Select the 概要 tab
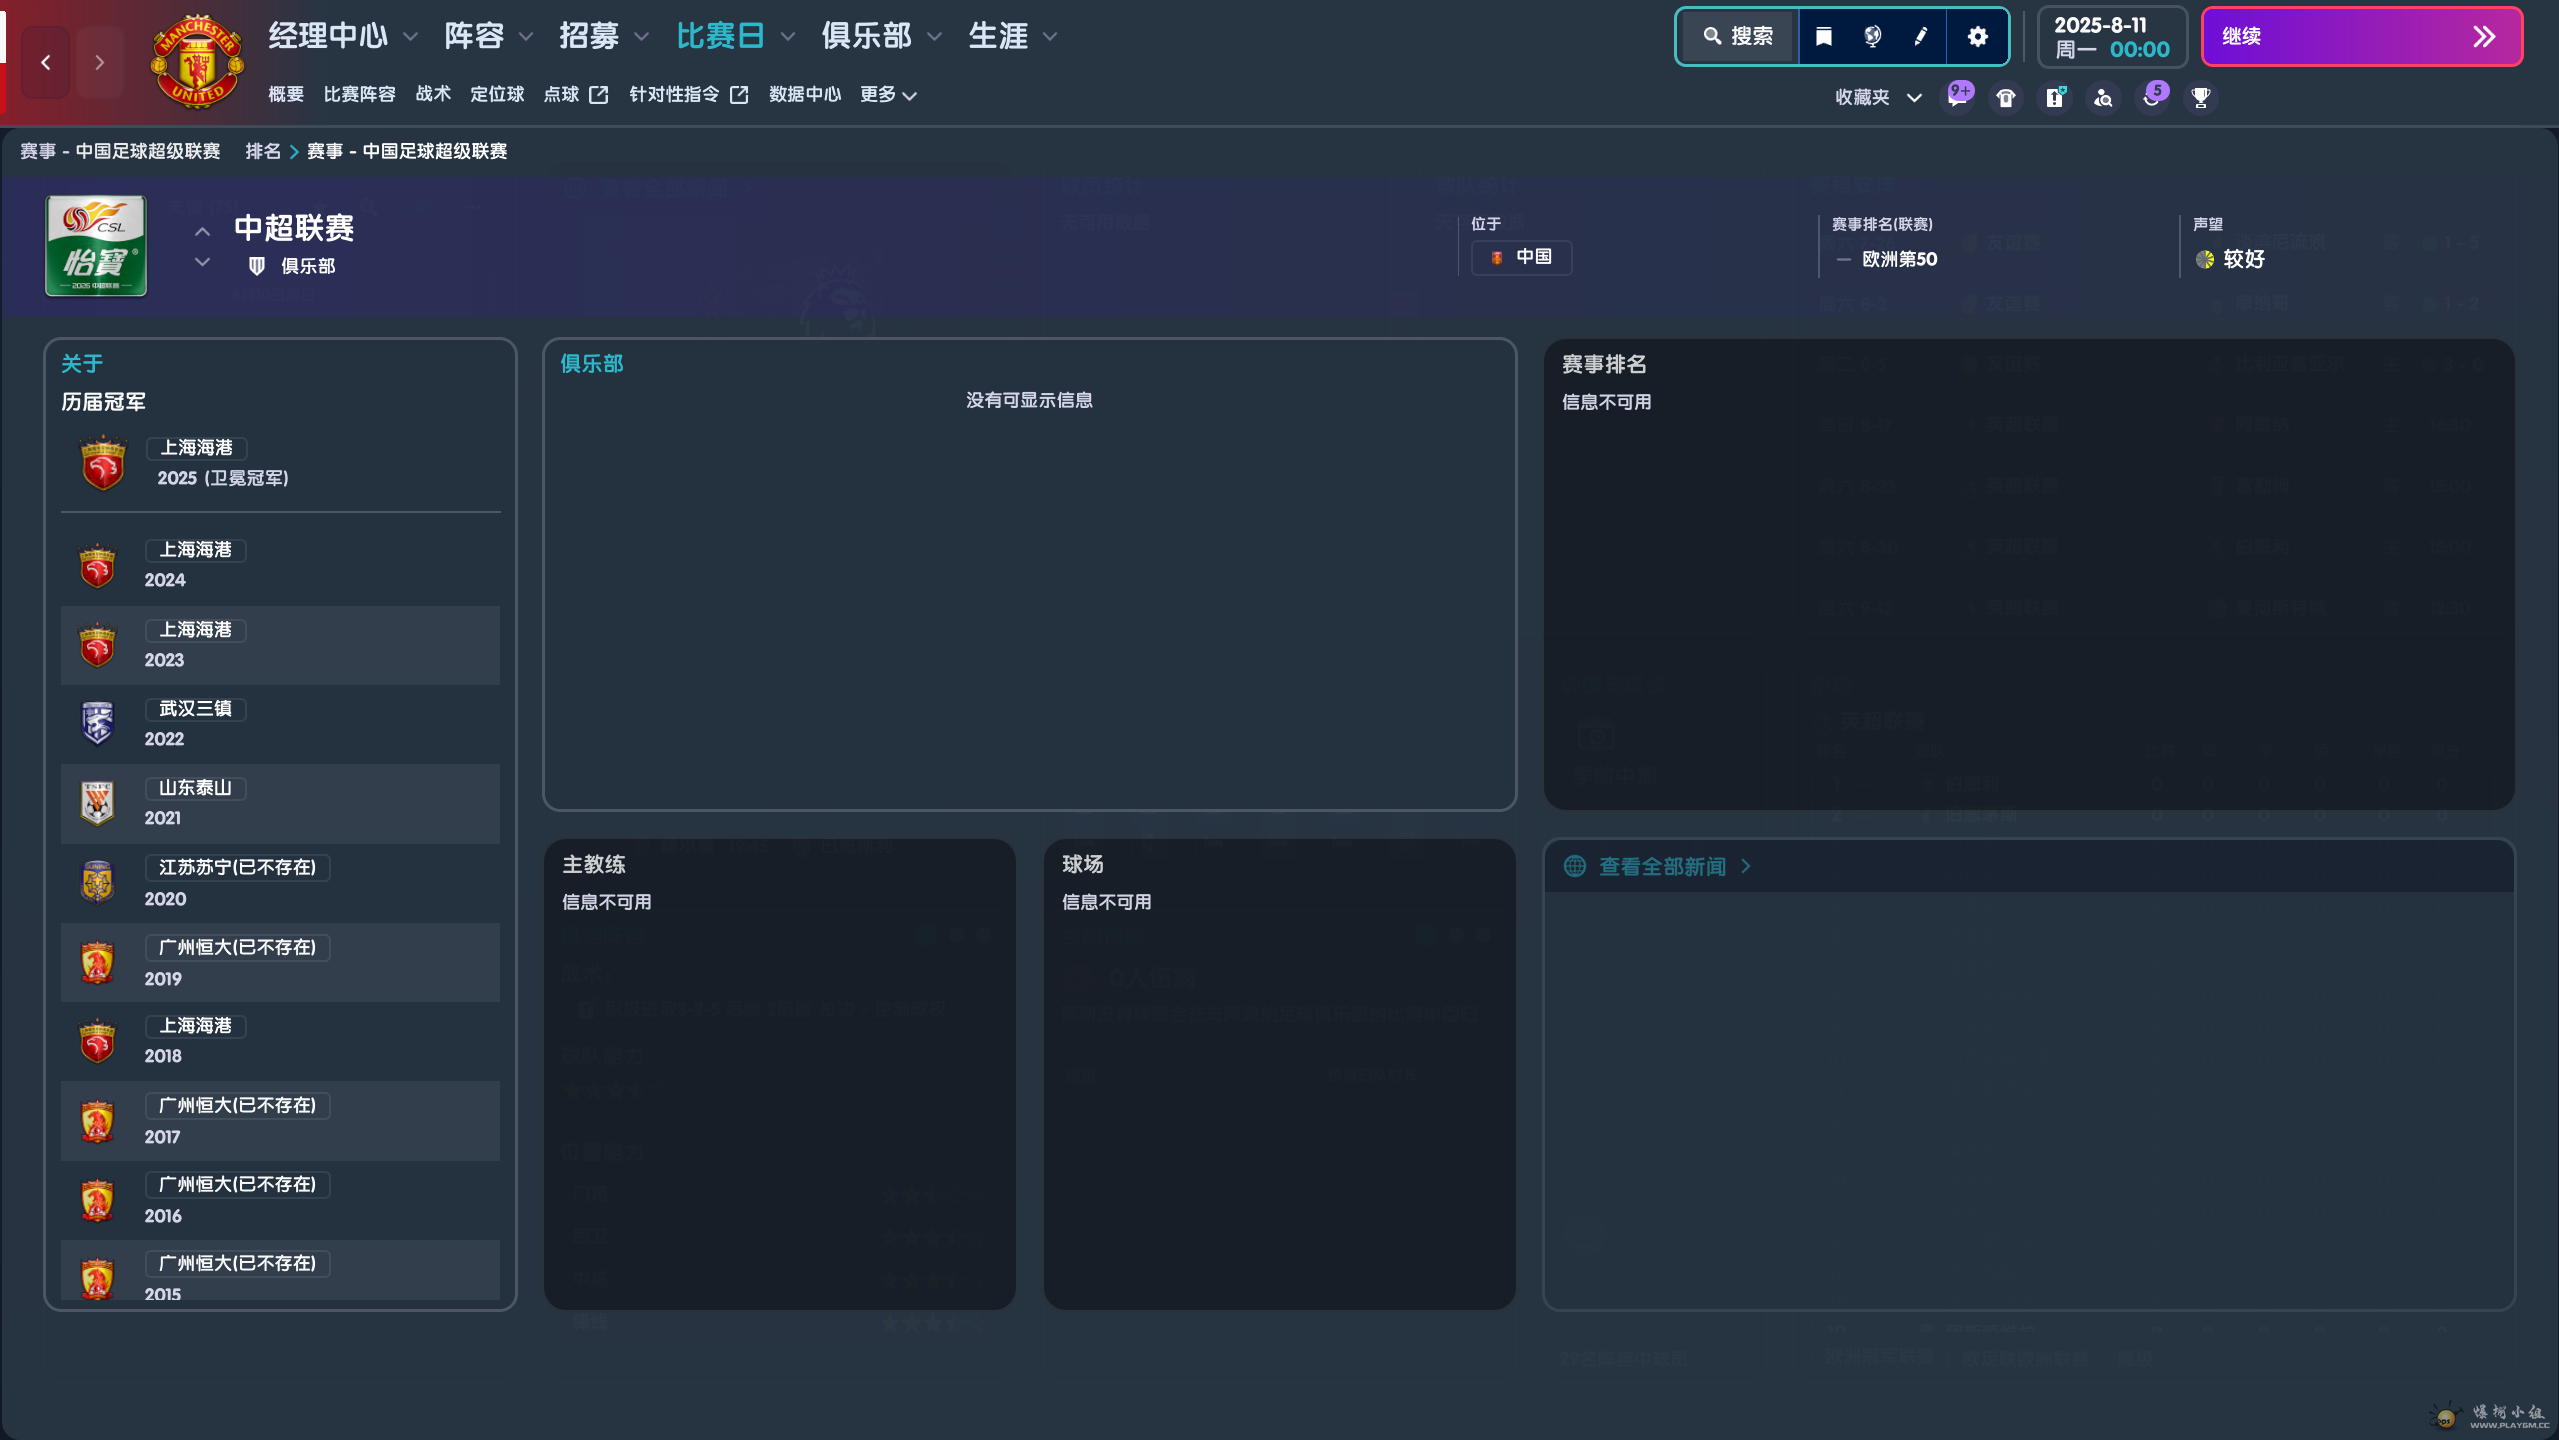 coord(286,94)
